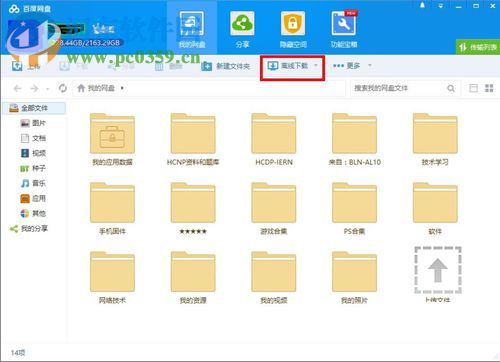Select 文档 category in sidebar
This screenshot has height=362, width=500.
click(33, 138)
